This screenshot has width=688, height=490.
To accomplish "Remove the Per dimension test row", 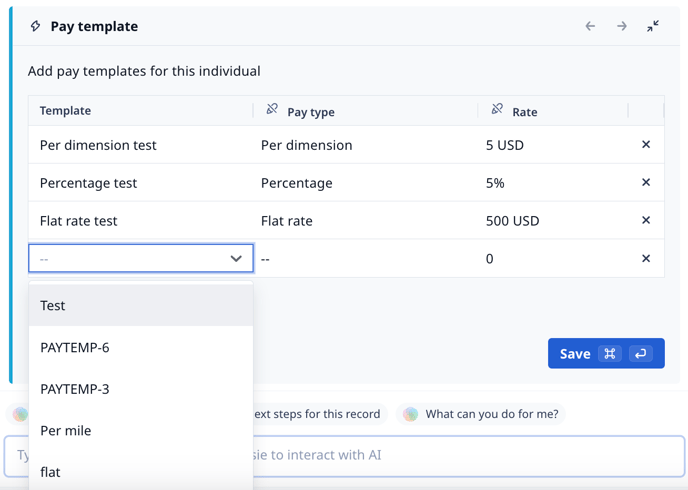I will click(646, 145).
